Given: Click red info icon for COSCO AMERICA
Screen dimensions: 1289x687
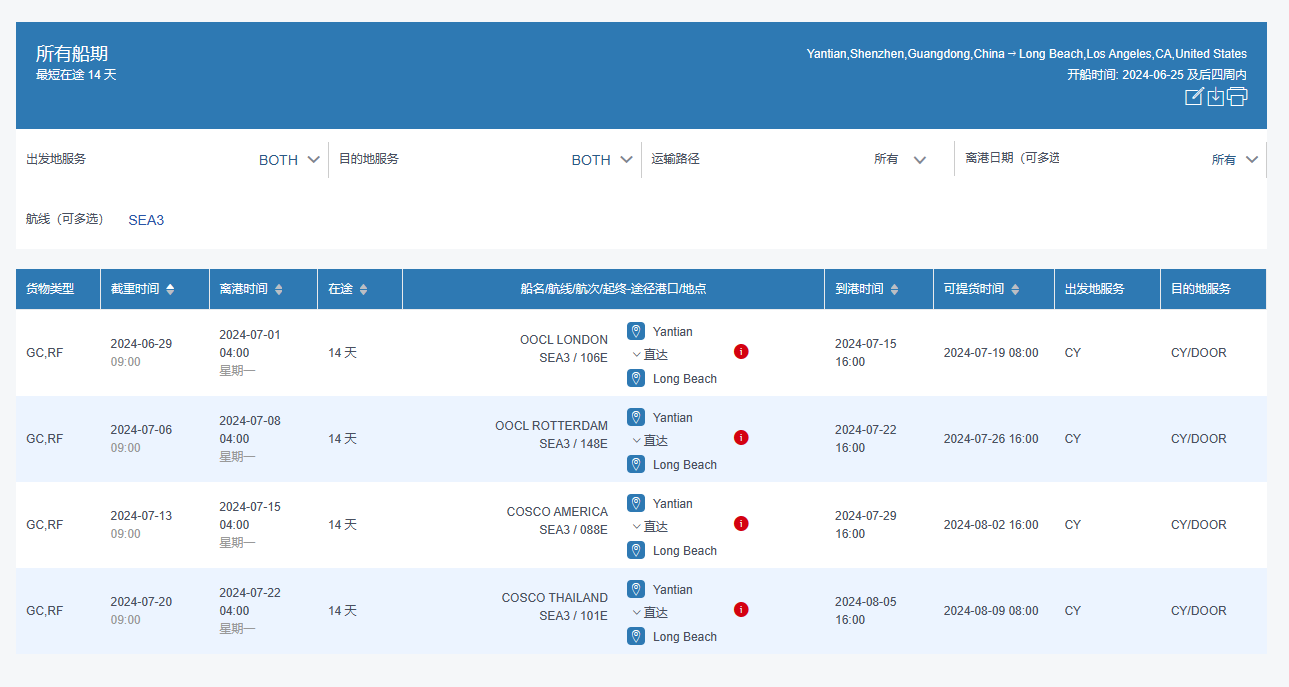Looking at the screenshot, I should tap(741, 524).
